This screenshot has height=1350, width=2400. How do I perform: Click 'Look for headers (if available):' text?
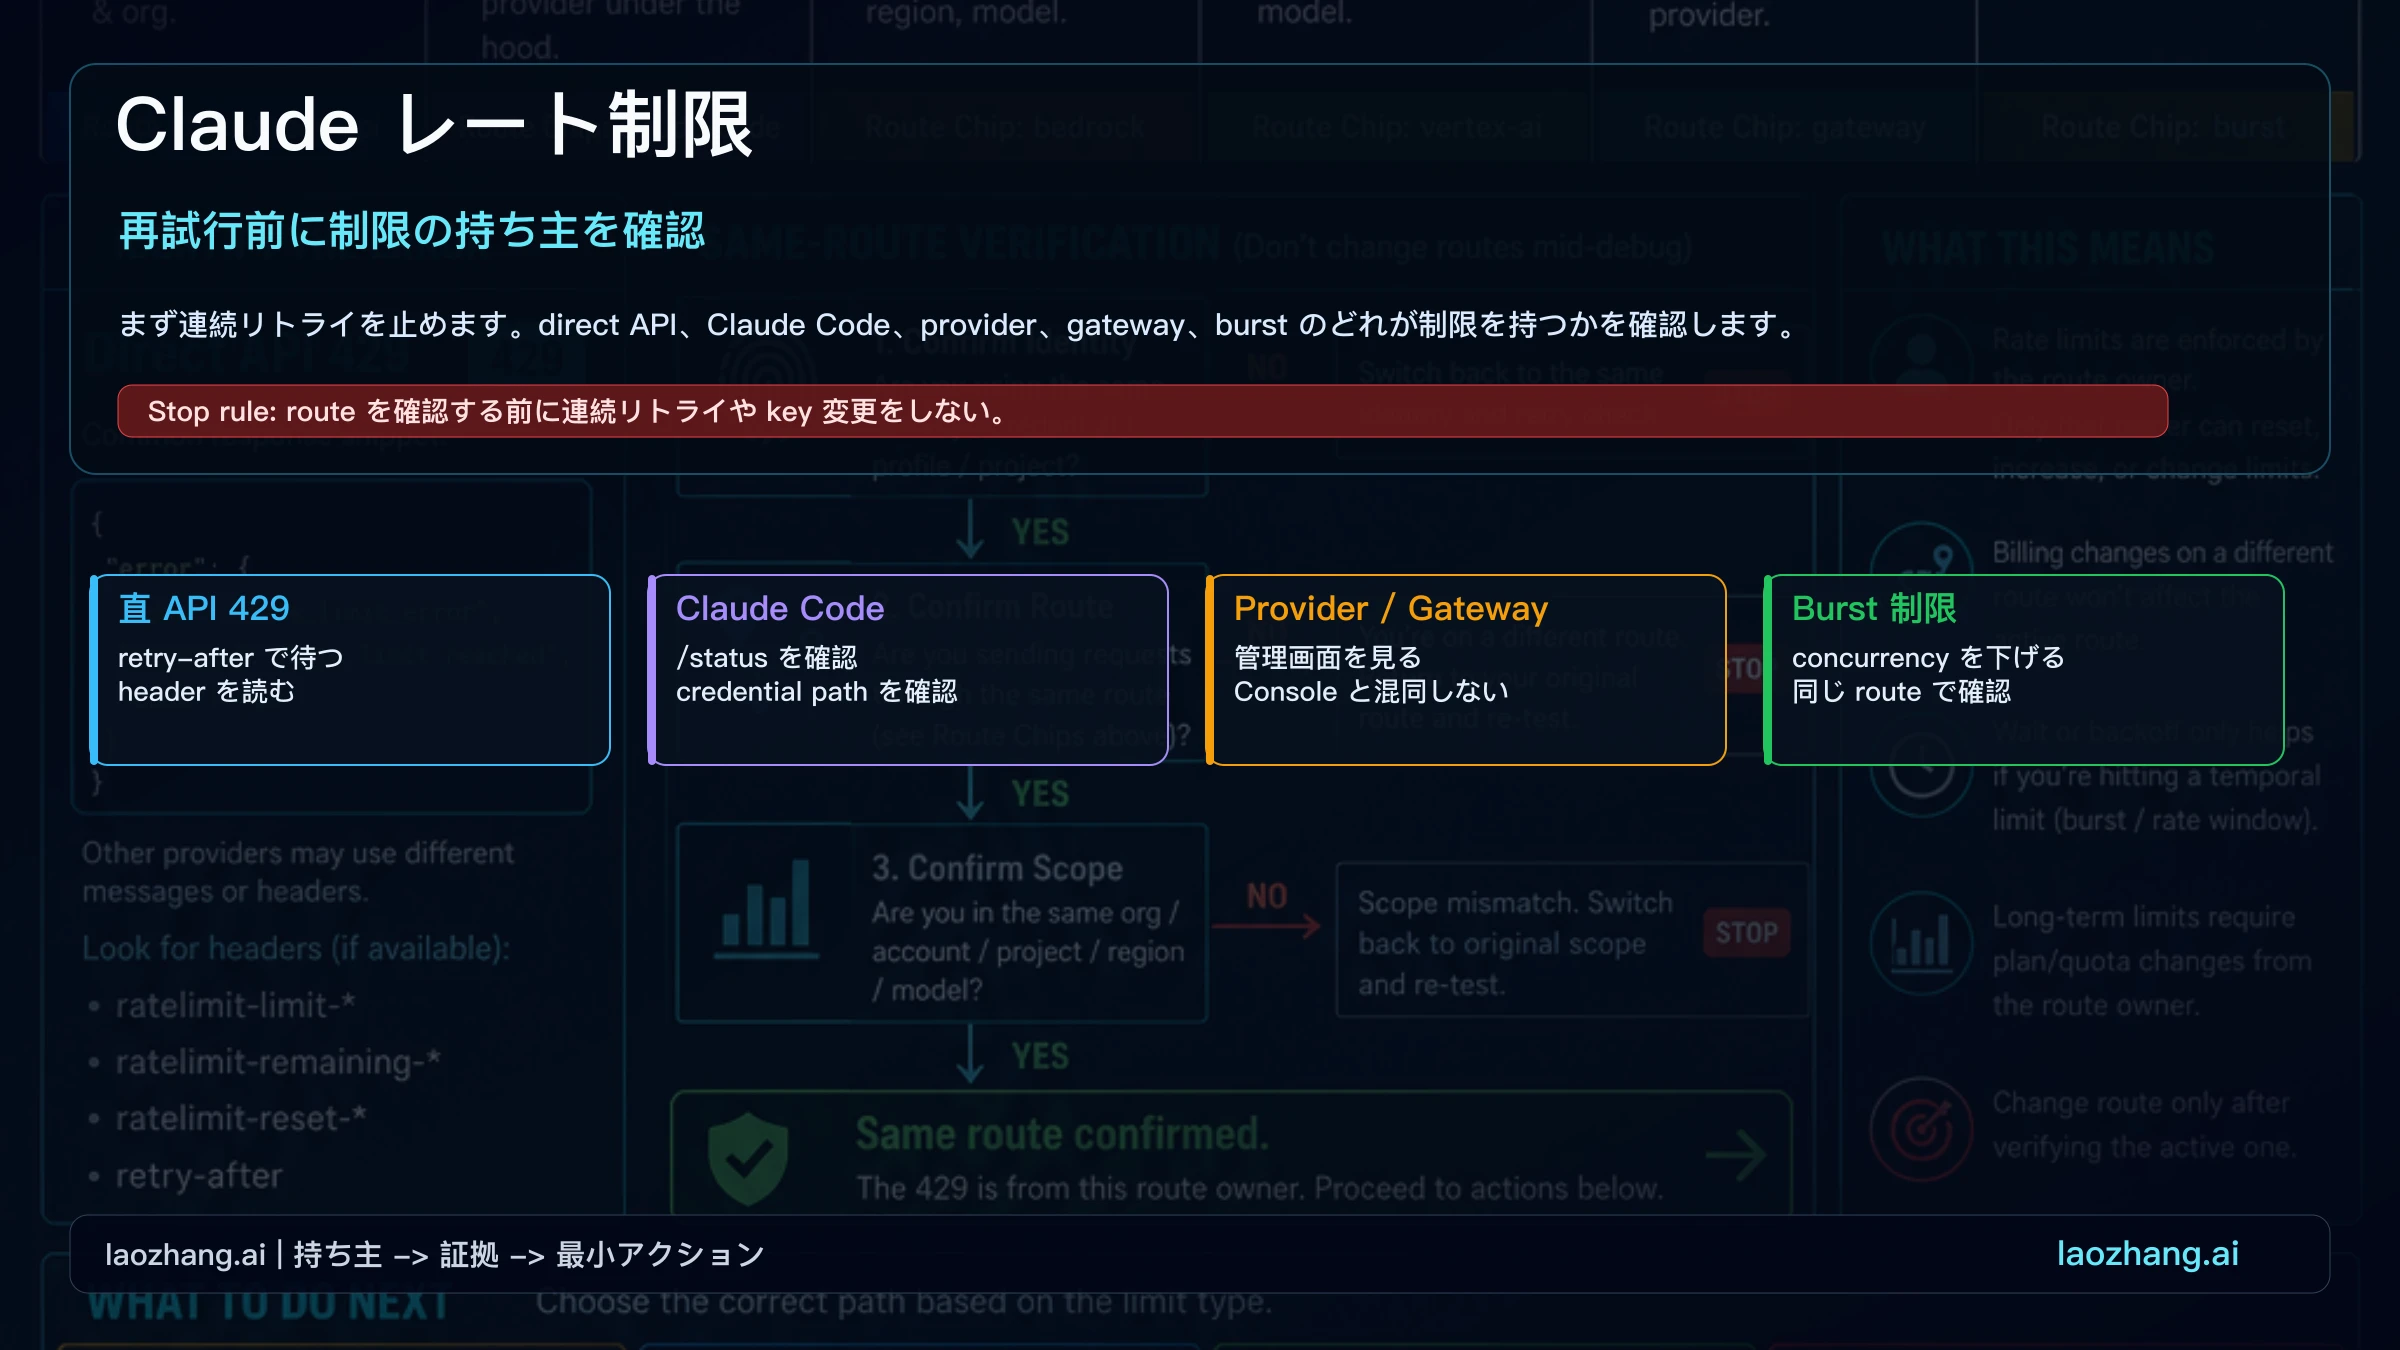[296, 948]
